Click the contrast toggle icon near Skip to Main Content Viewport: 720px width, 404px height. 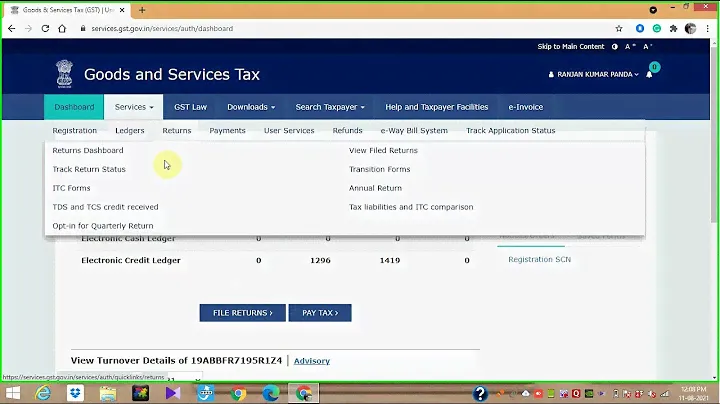click(613, 47)
